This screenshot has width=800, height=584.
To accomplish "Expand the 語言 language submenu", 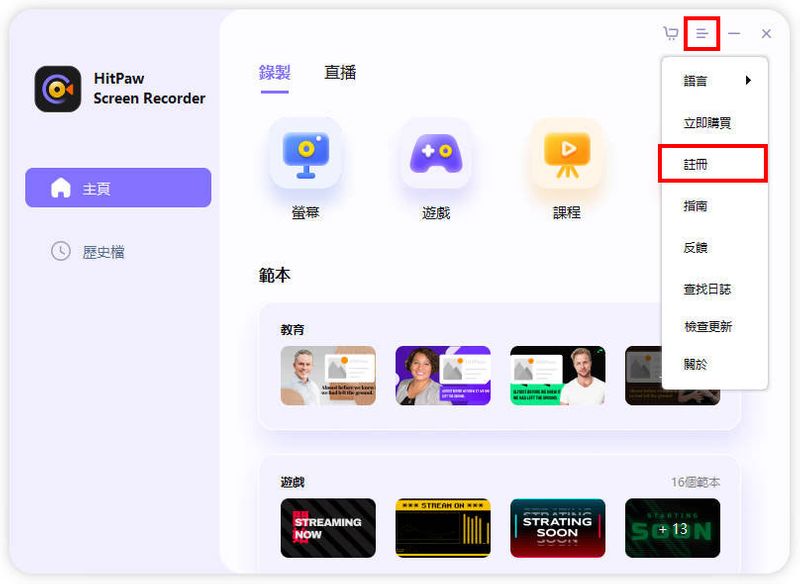I will (715, 81).
